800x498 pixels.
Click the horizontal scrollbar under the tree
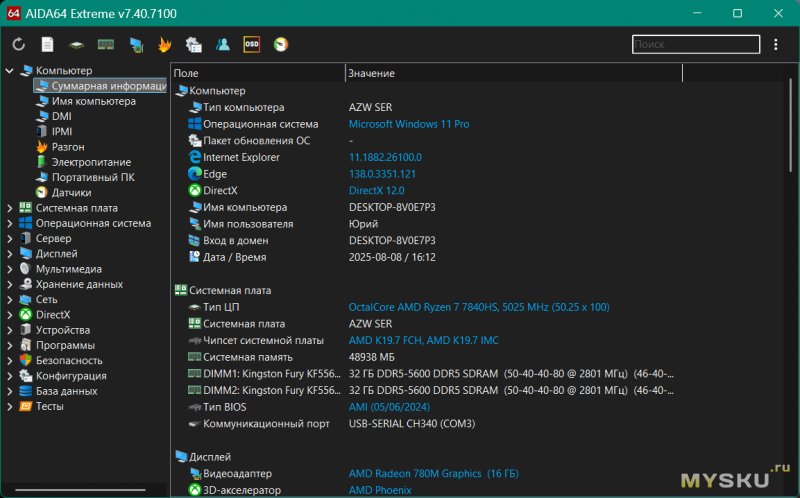81,490
